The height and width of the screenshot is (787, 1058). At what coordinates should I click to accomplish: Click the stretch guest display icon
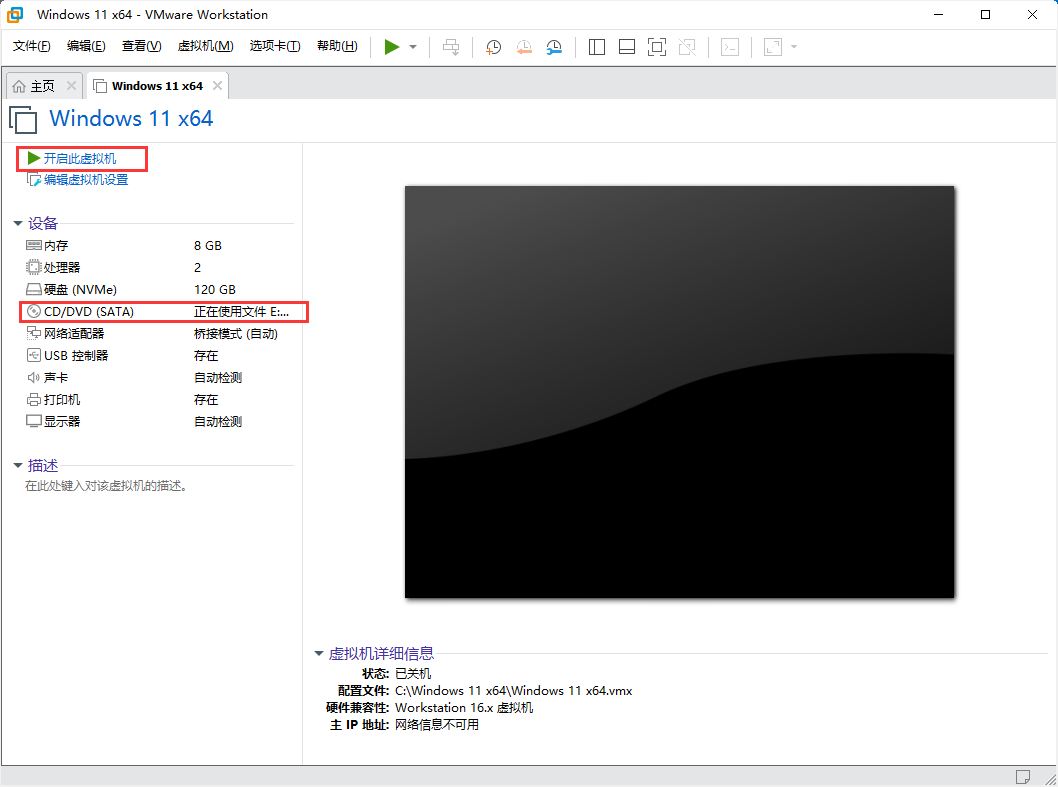tap(773, 47)
